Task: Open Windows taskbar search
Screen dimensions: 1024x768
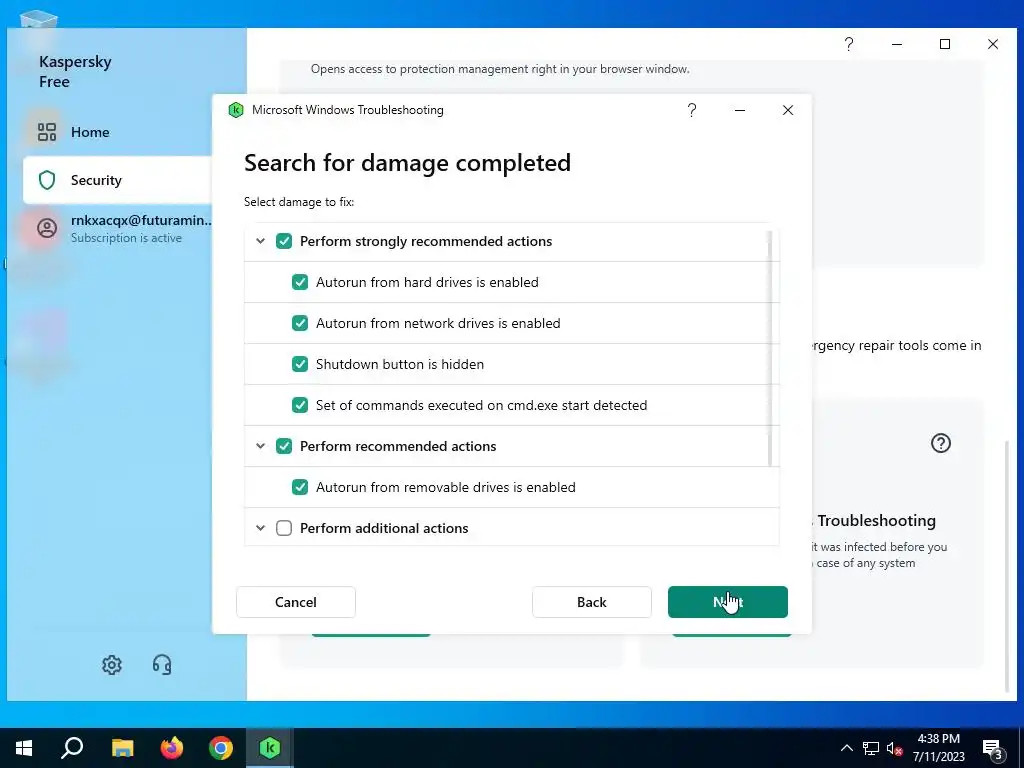Action: (72, 748)
